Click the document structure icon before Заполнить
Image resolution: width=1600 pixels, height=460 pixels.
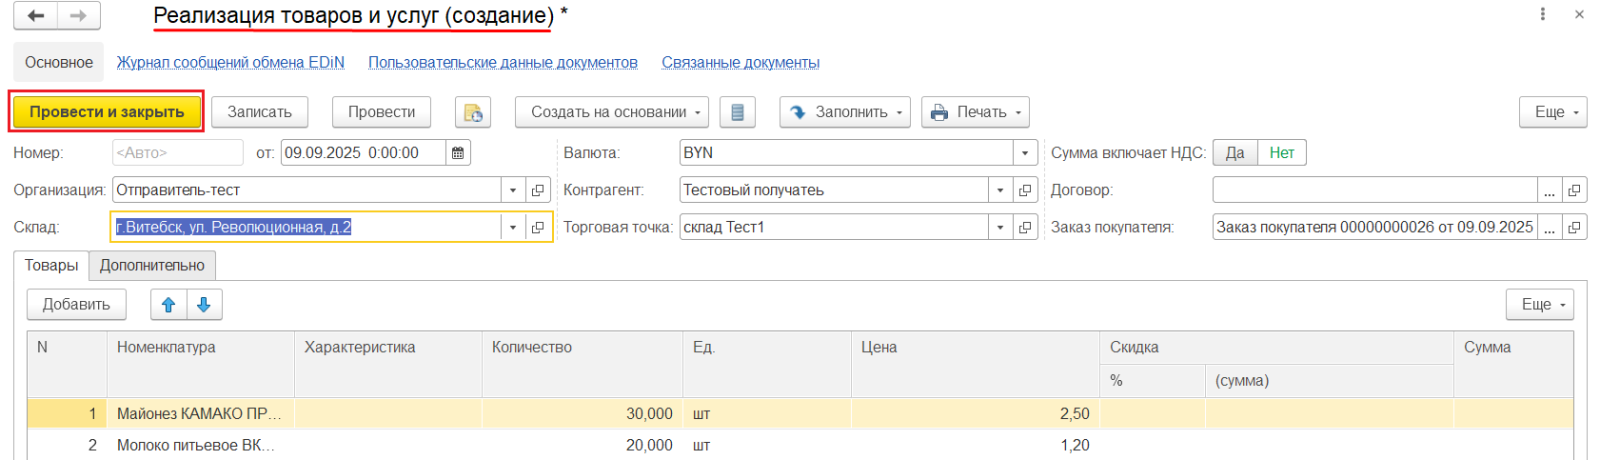point(737,112)
